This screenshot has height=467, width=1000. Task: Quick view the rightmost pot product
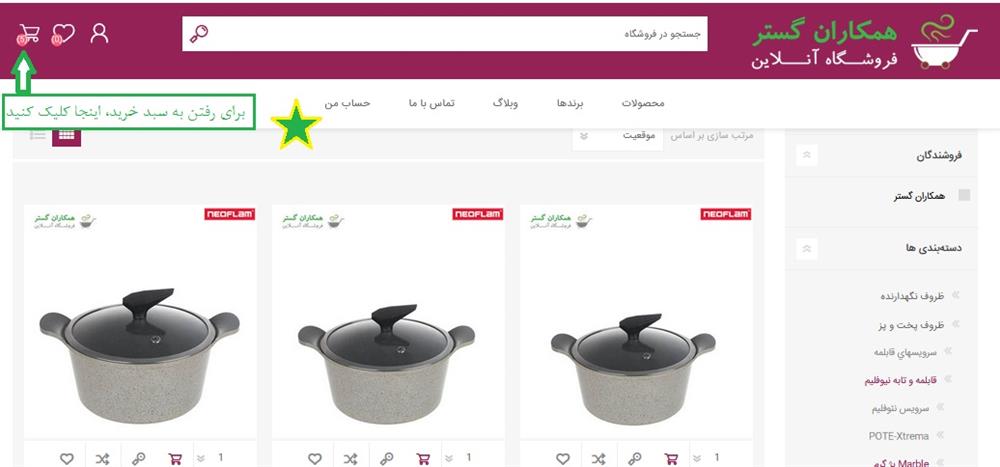635,458
